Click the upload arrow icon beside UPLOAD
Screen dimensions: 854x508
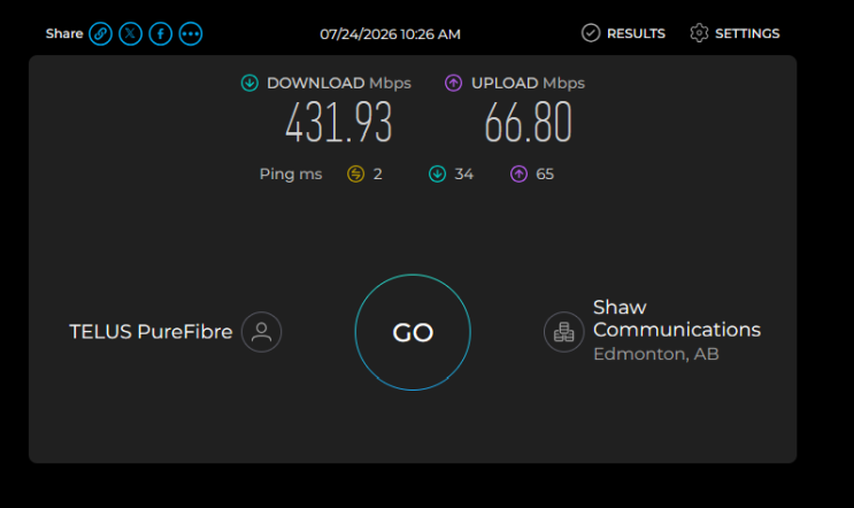click(454, 83)
